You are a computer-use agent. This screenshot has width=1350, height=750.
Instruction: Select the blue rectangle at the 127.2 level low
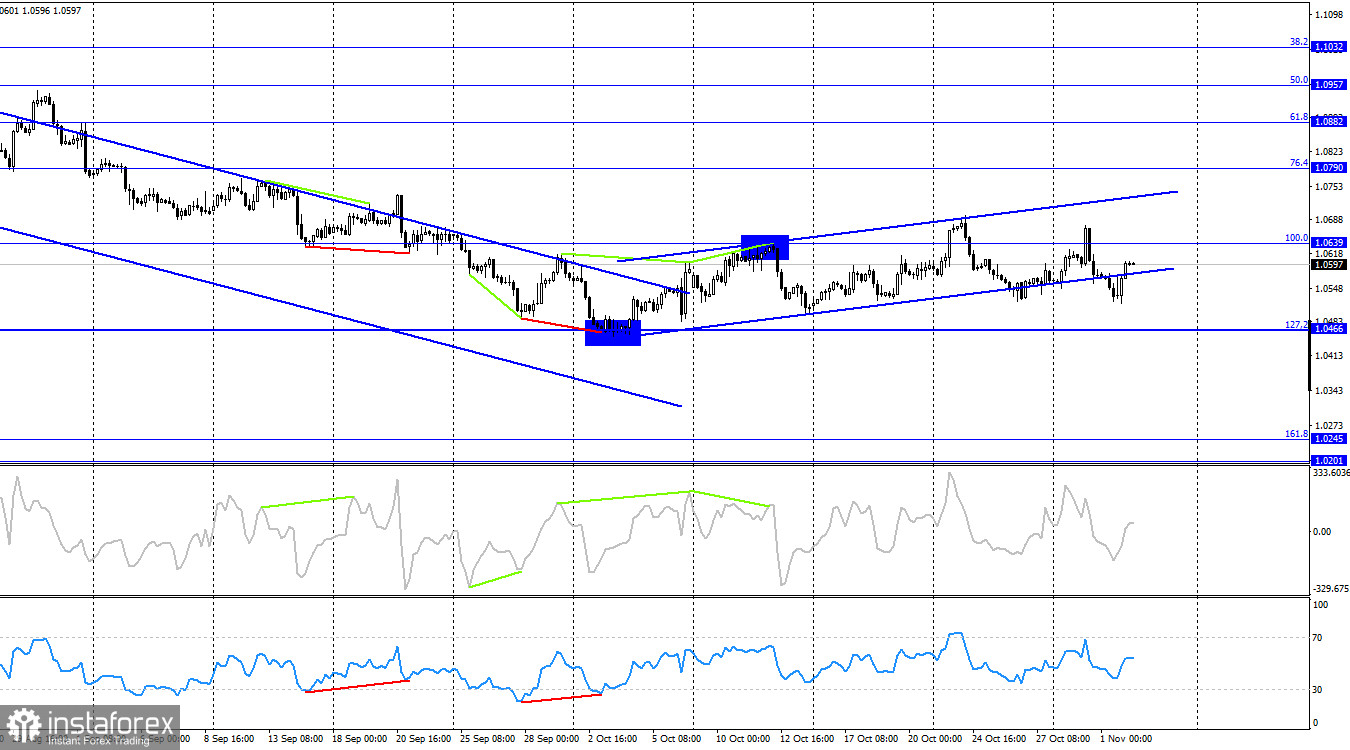[613, 333]
